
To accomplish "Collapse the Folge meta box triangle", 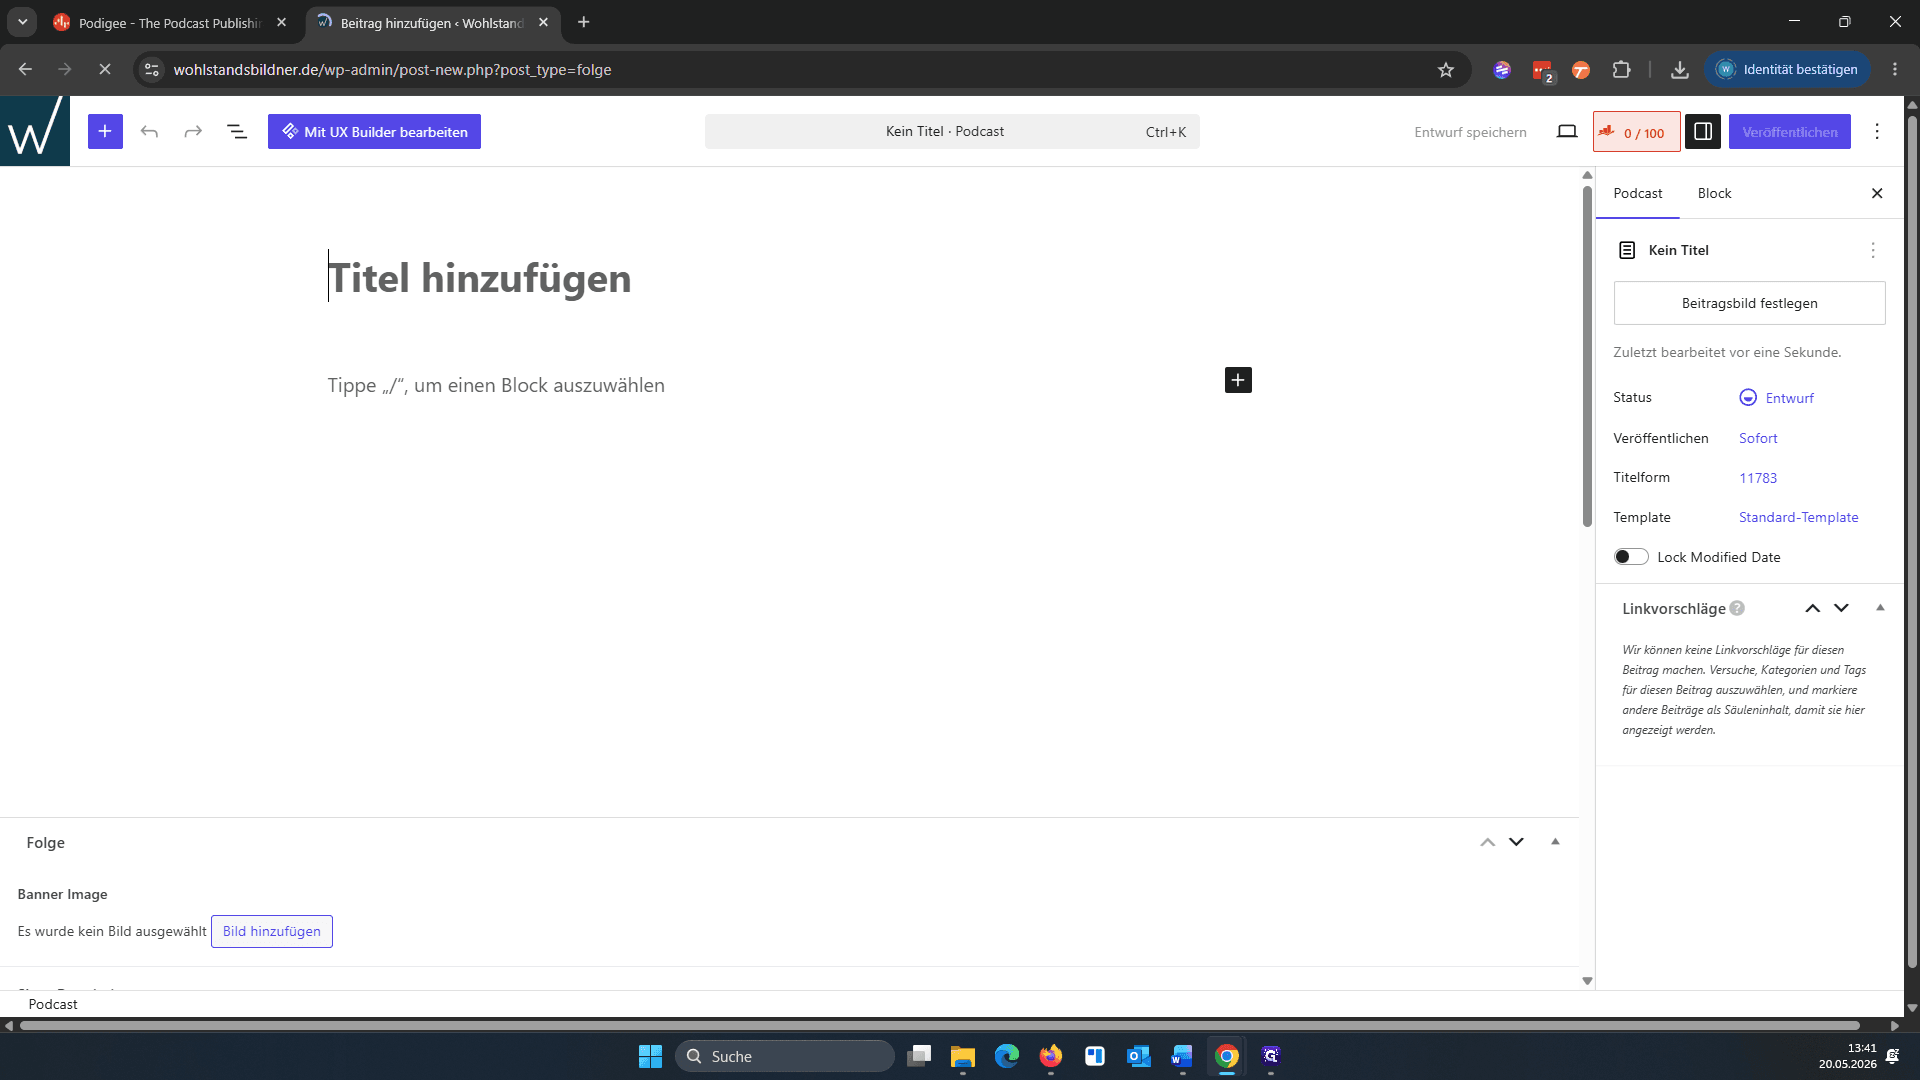I will coord(1555,842).
